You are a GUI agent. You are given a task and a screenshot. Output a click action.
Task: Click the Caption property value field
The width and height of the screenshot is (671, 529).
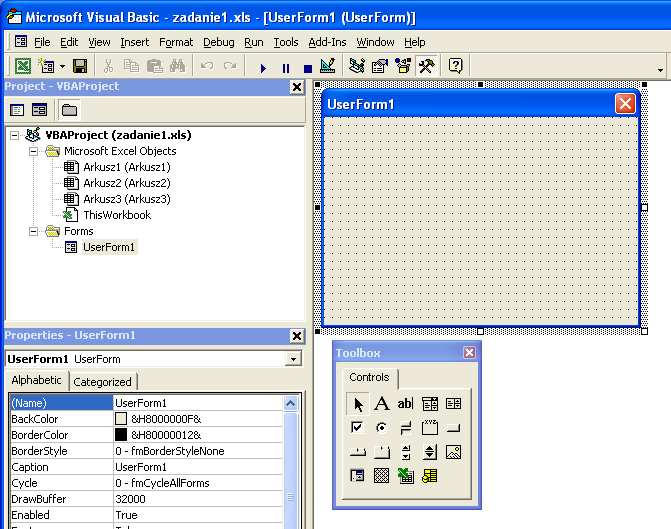point(198,467)
